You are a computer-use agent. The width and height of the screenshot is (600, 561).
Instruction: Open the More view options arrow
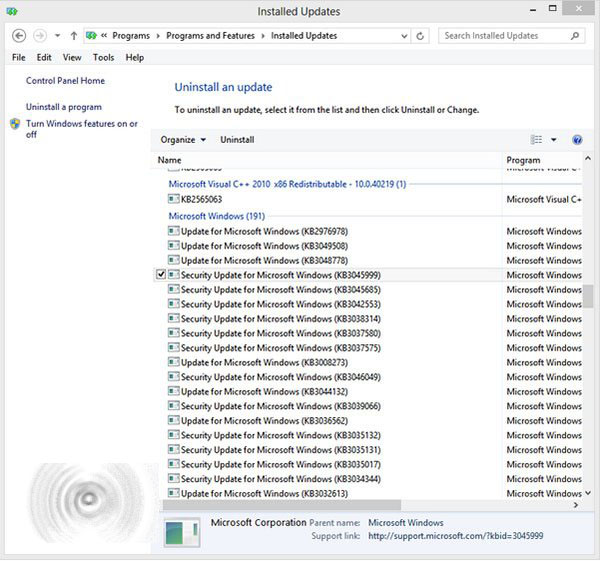554,140
